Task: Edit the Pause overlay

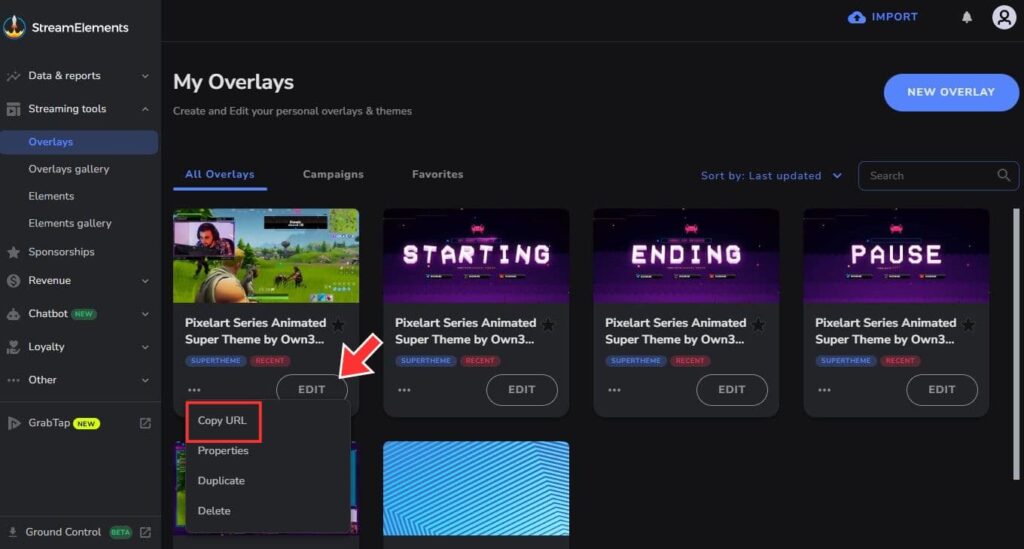Action: [x=942, y=389]
